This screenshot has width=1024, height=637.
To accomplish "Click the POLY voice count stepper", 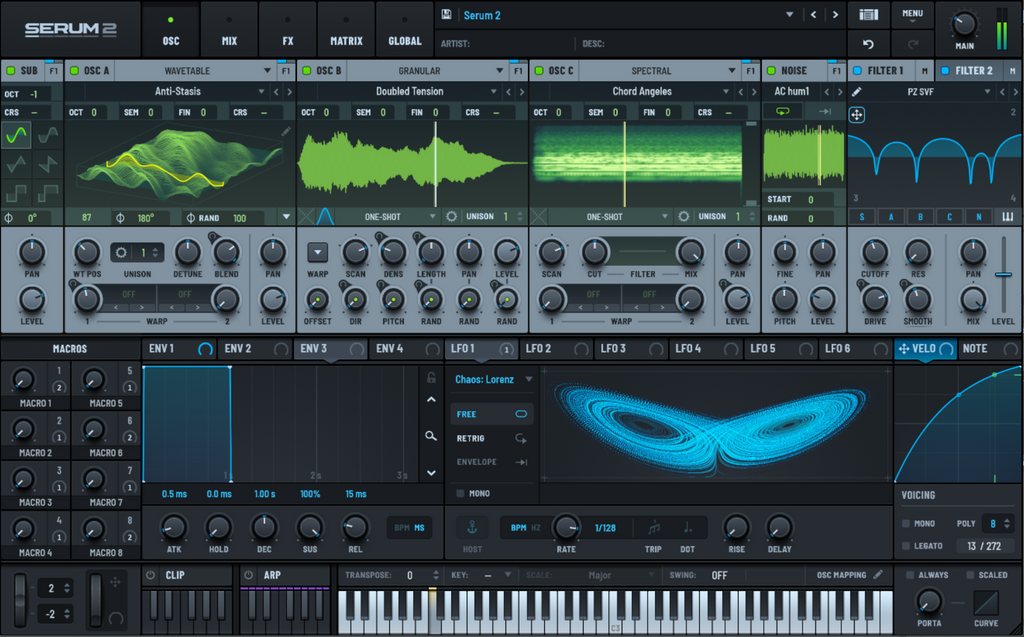I will (x=1006, y=523).
